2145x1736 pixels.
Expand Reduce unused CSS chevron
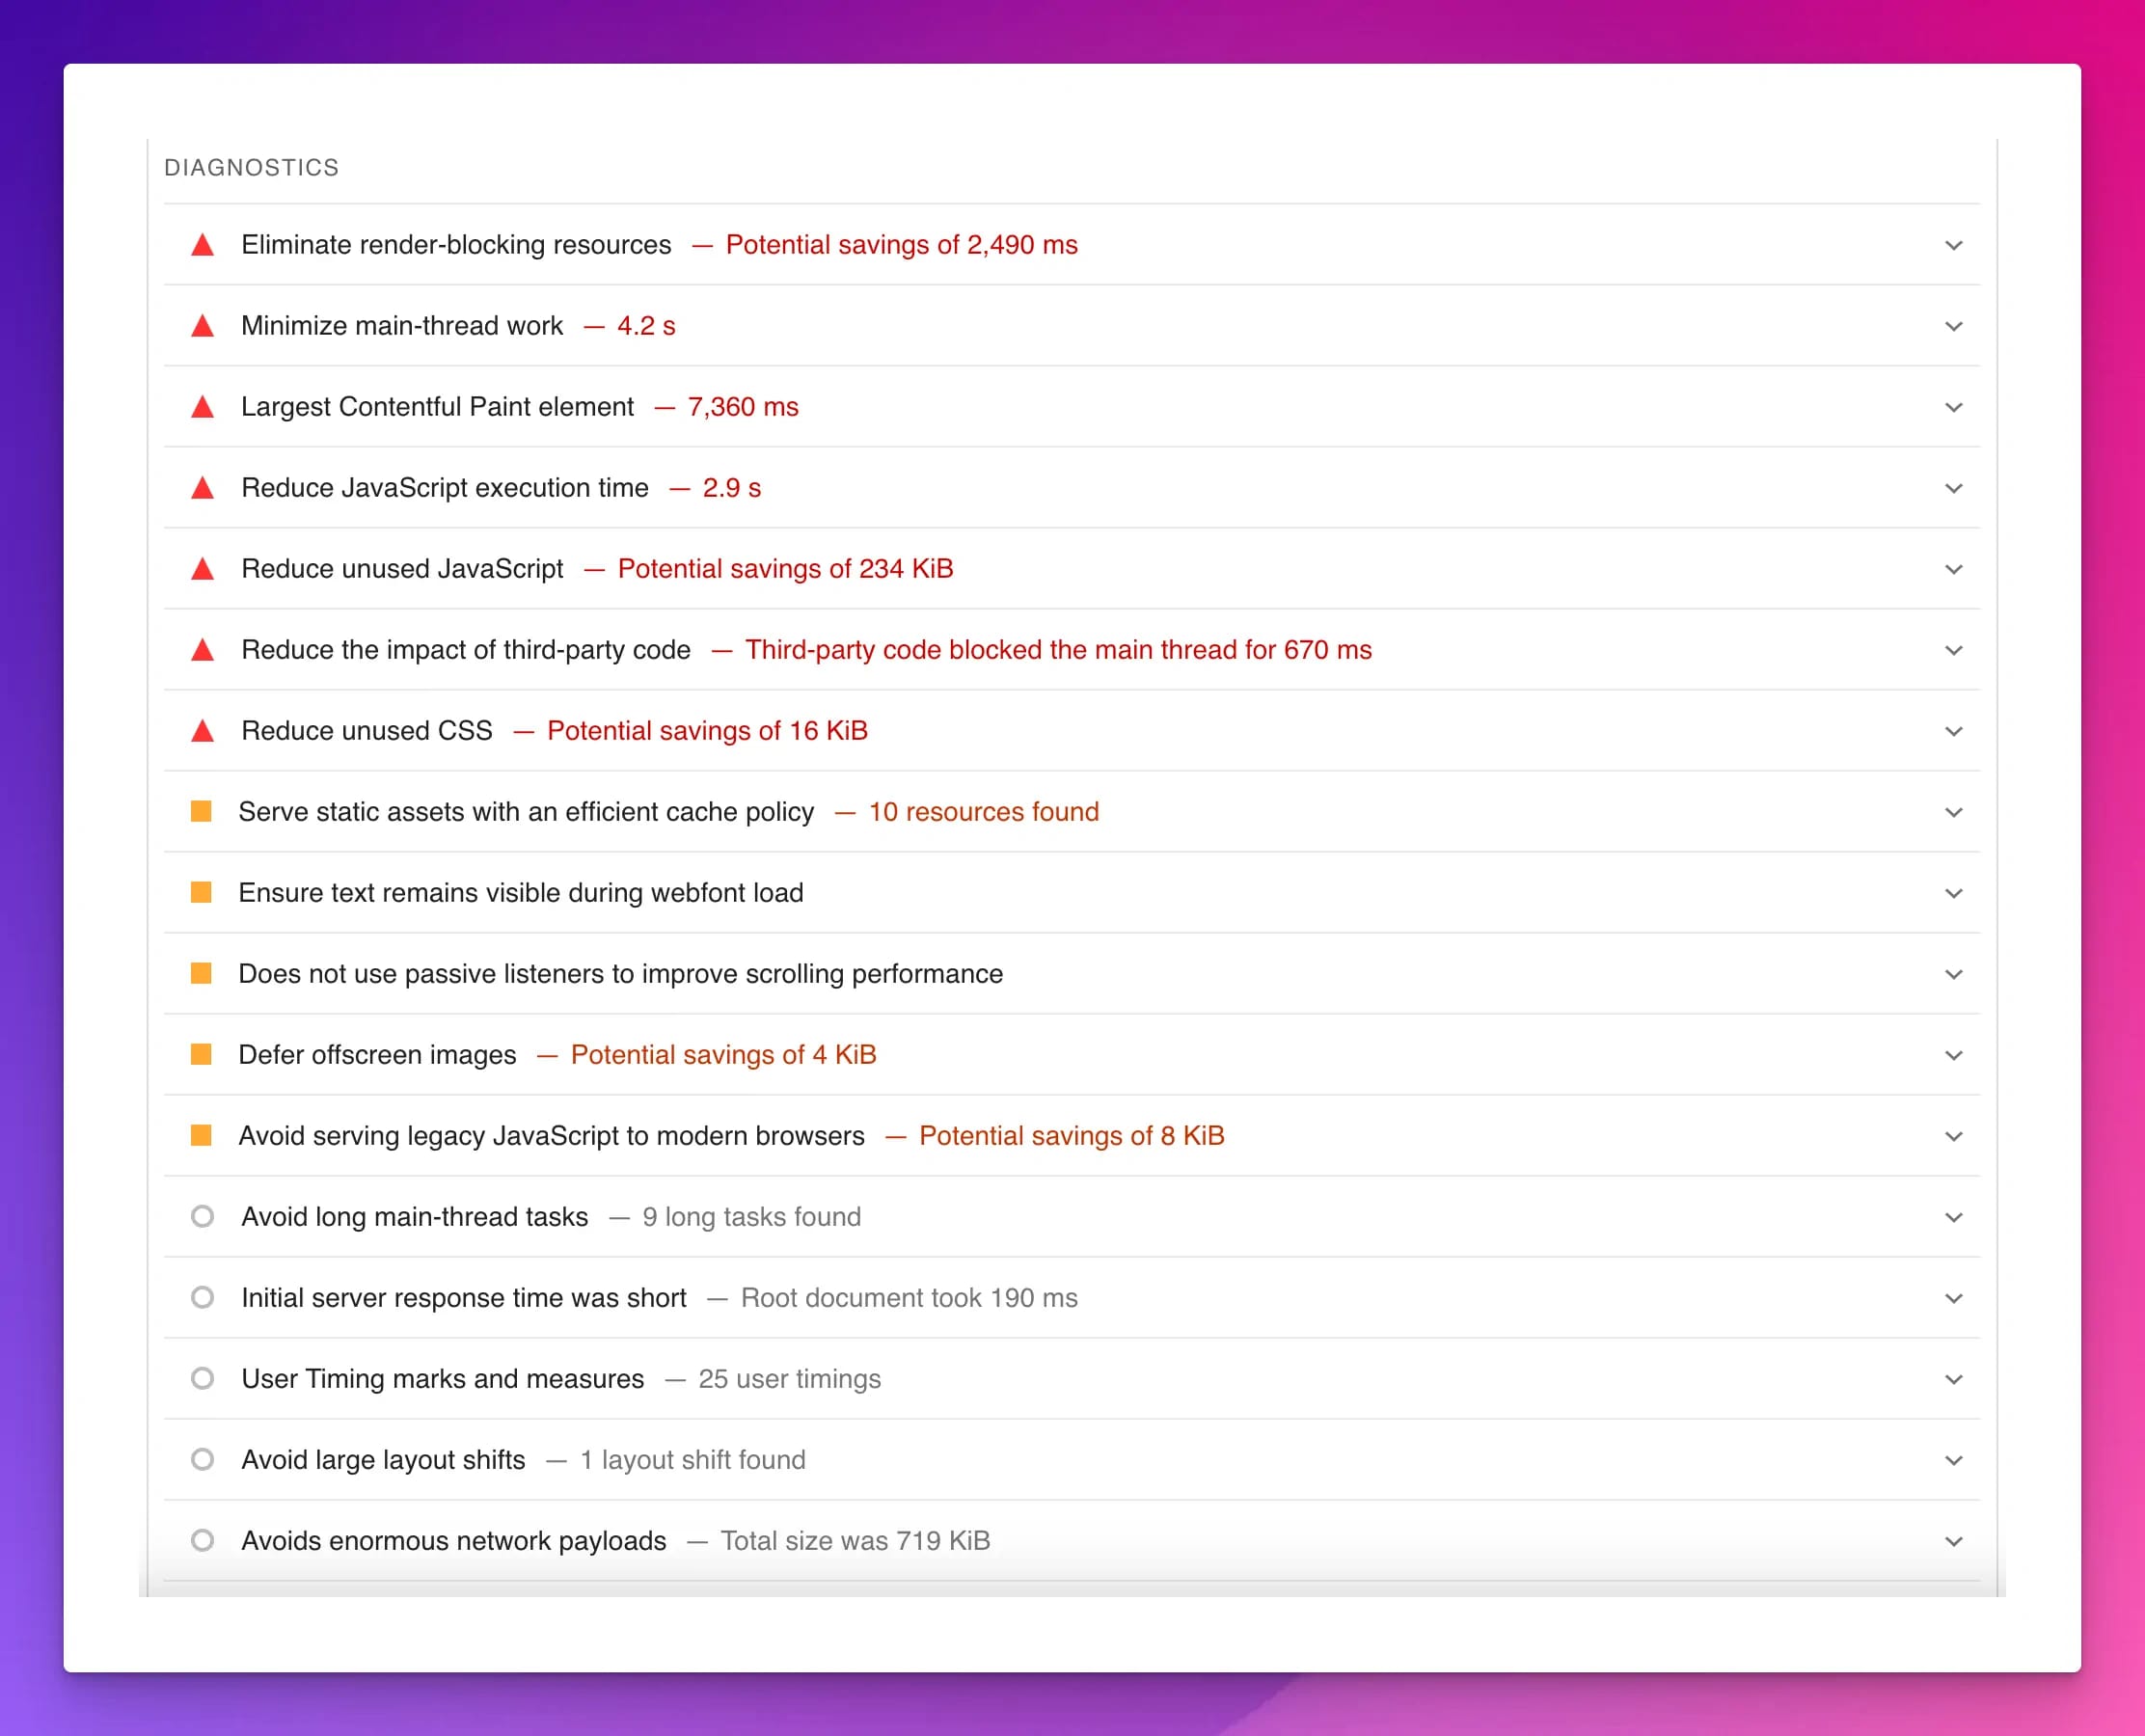1954,732
